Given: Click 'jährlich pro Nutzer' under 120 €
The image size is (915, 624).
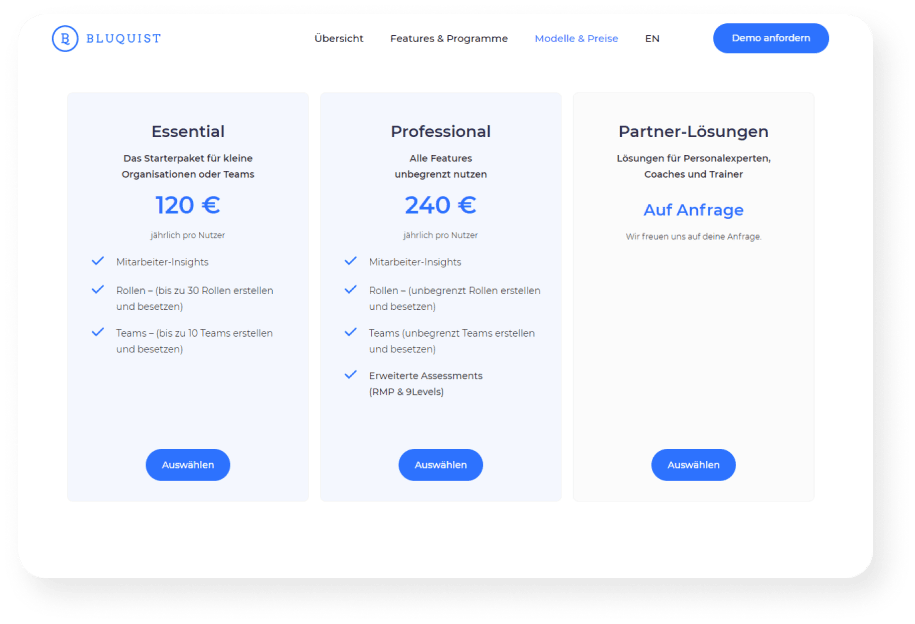Looking at the screenshot, I should 187,235.
